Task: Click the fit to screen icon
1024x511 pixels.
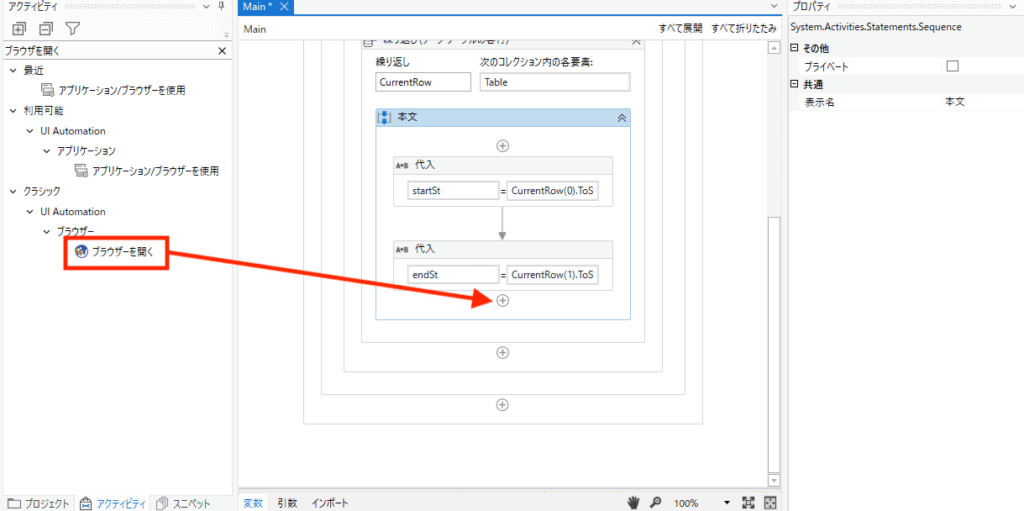Action: click(x=749, y=503)
